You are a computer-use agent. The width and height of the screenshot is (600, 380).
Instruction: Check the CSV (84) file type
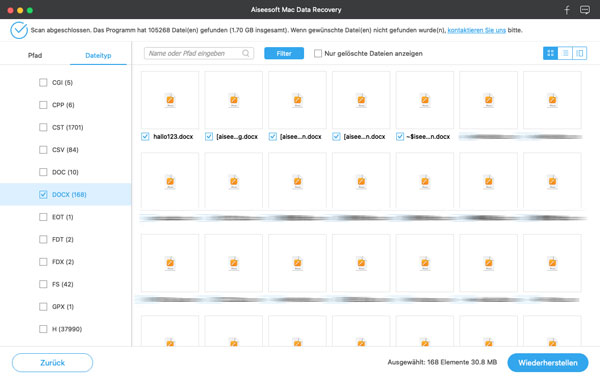tap(43, 150)
